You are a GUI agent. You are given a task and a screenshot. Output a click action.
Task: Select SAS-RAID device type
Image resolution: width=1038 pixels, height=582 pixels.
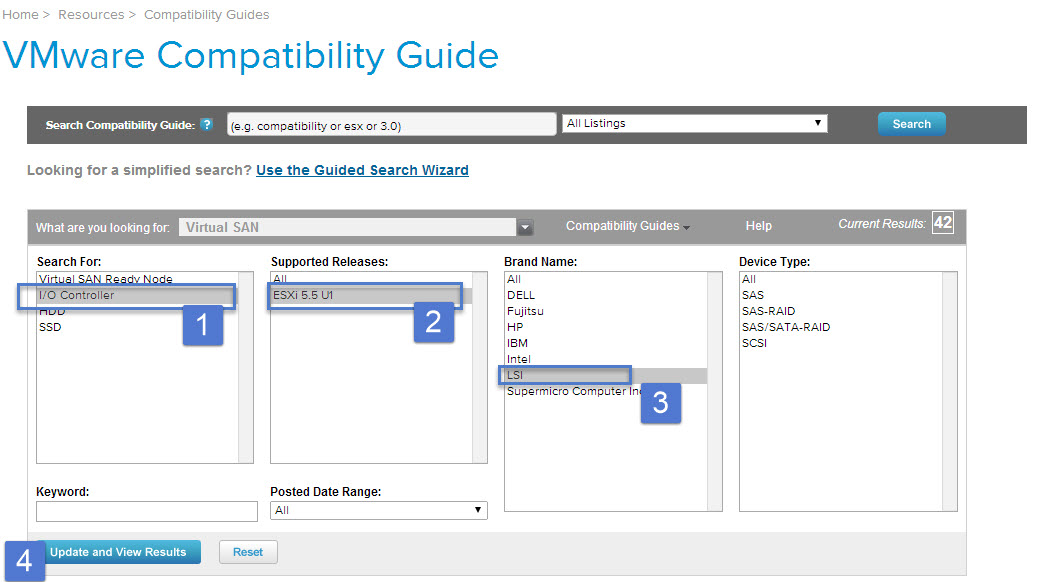pos(841,311)
